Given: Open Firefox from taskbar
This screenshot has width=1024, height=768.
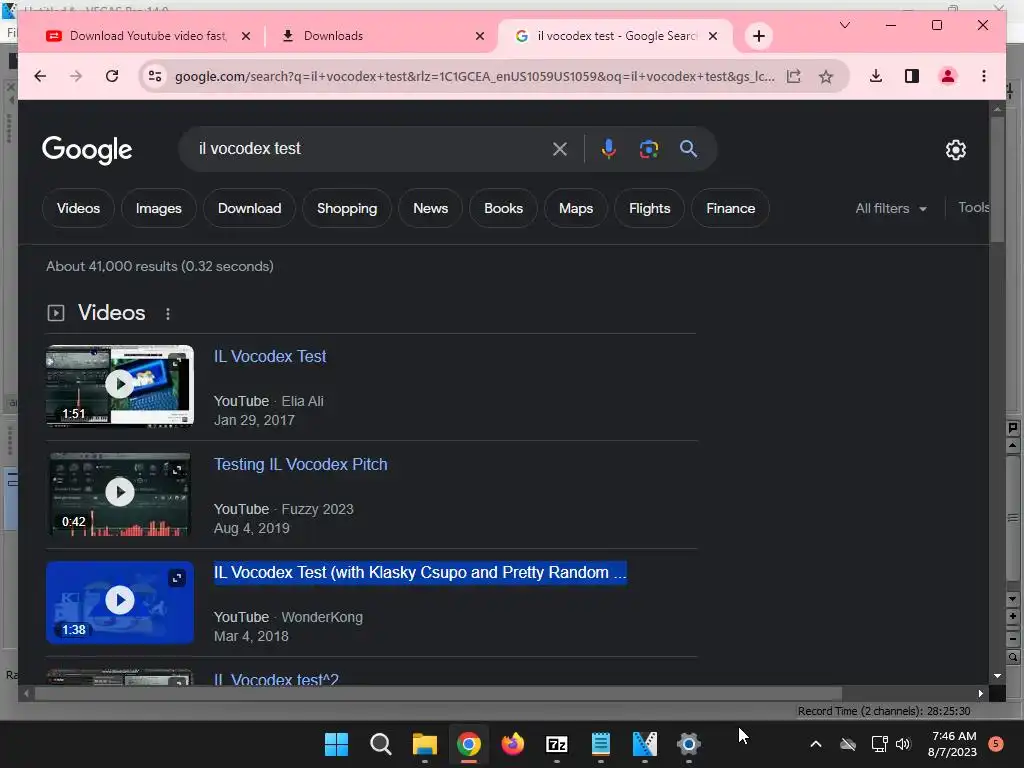Looking at the screenshot, I should pos(513,744).
